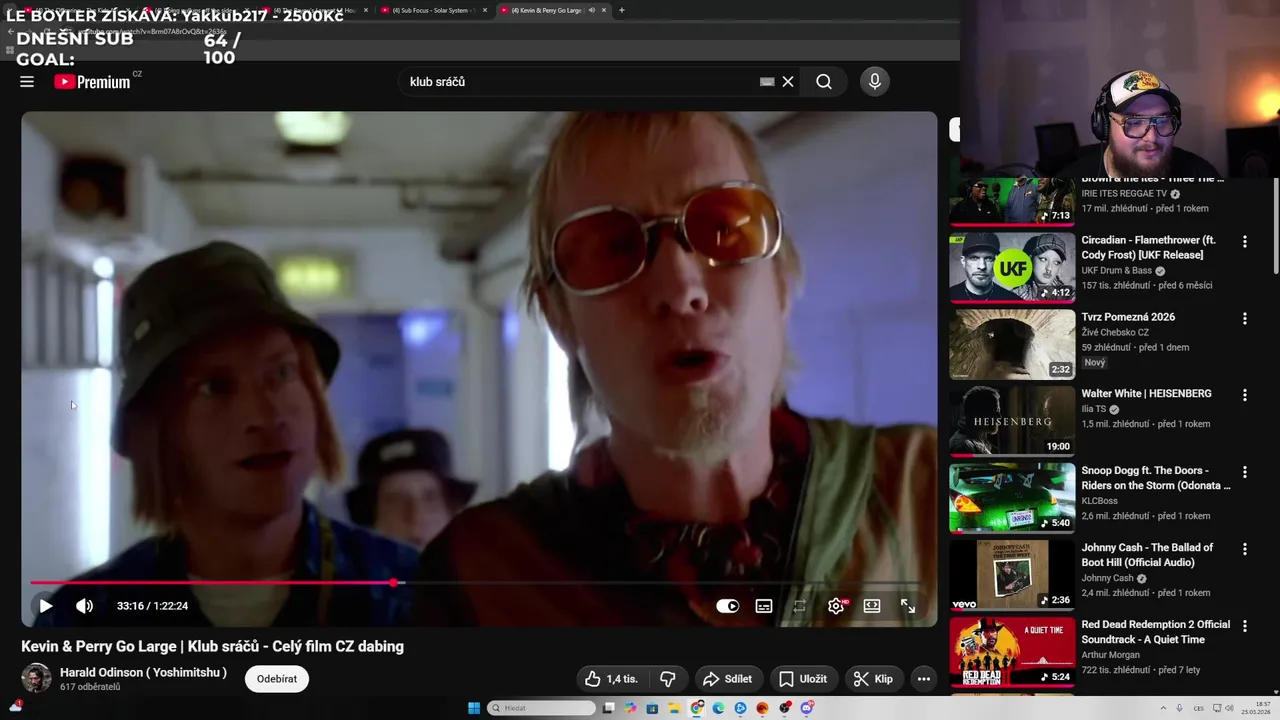Close the Sub Focus - Solar System tab
The width and height of the screenshot is (1280, 720).
(x=485, y=10)
